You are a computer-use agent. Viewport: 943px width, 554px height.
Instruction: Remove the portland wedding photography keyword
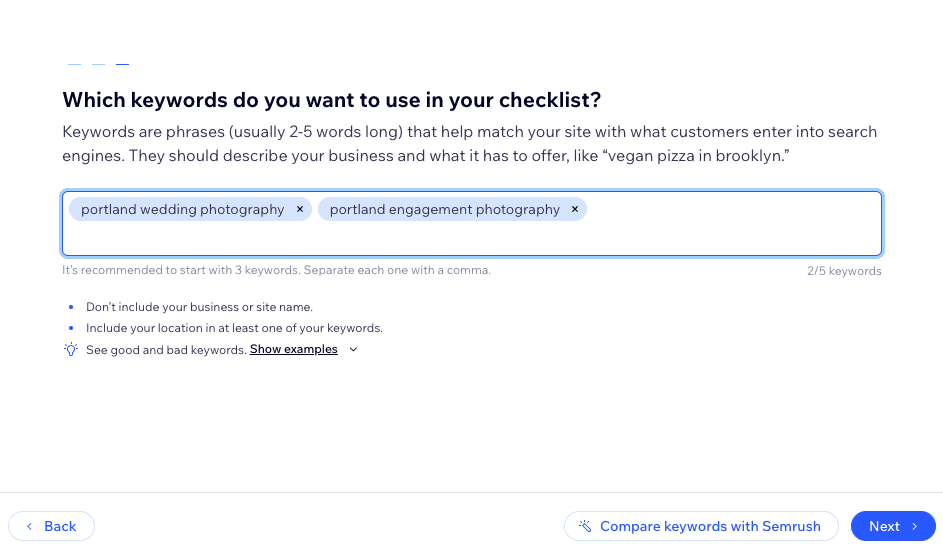click(299, 209)
